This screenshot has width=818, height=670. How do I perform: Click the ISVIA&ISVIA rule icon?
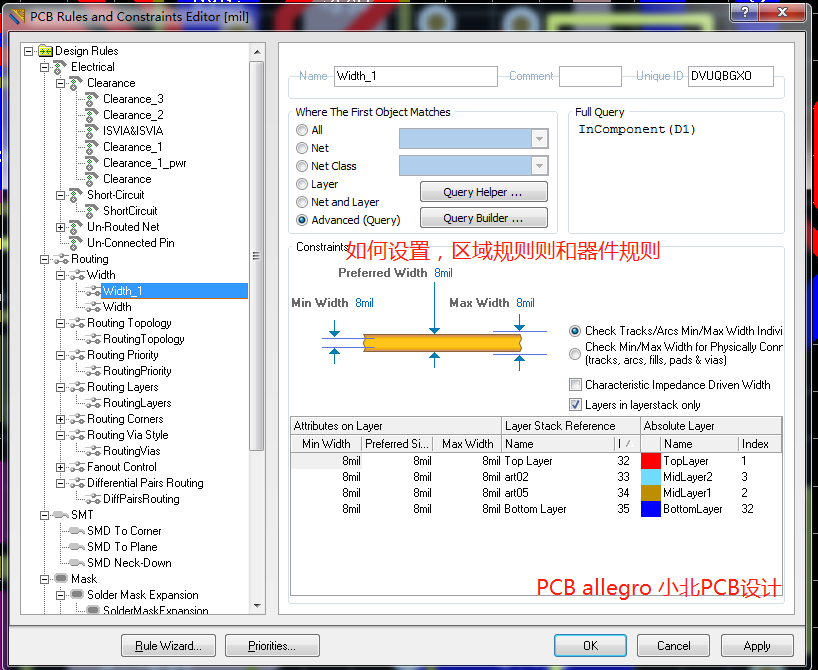92,130
